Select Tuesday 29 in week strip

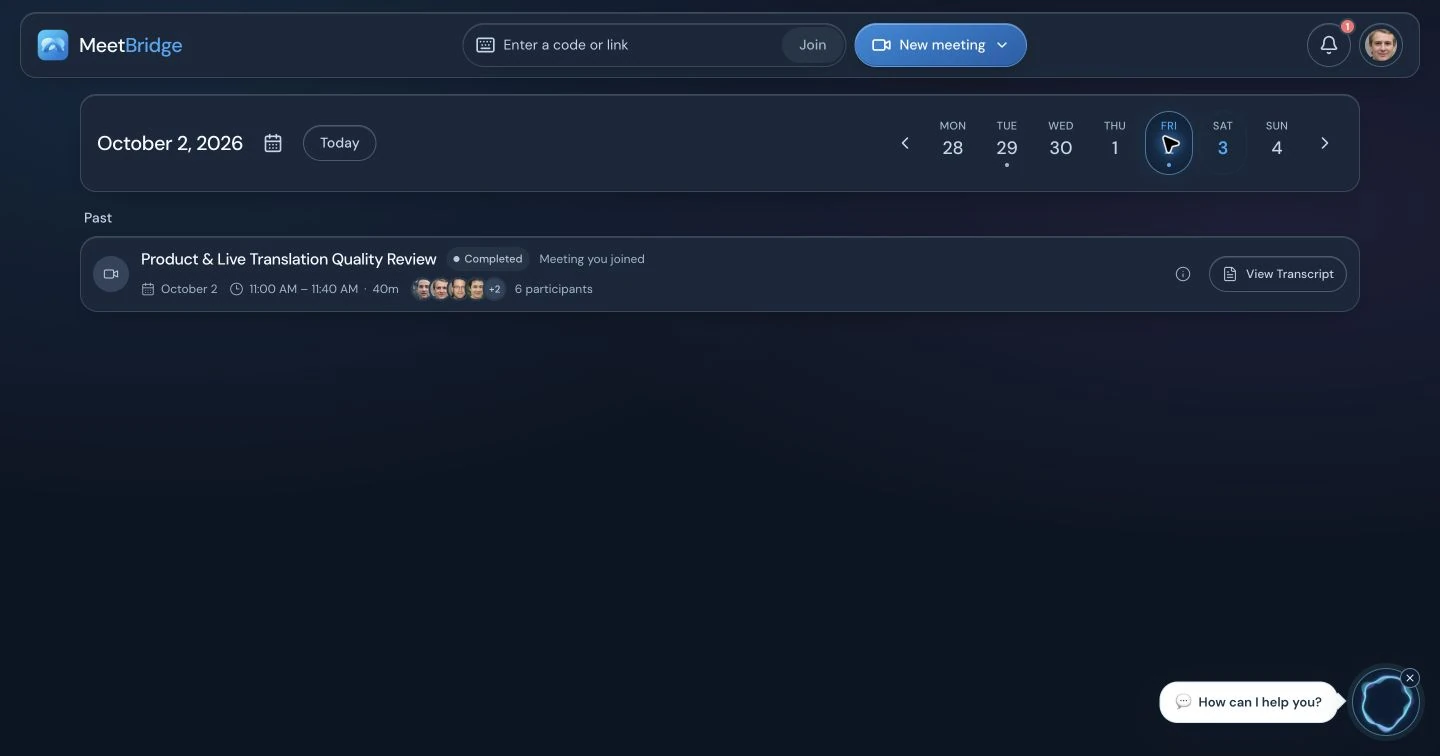pyautogui.click(x=1007, y=141)
